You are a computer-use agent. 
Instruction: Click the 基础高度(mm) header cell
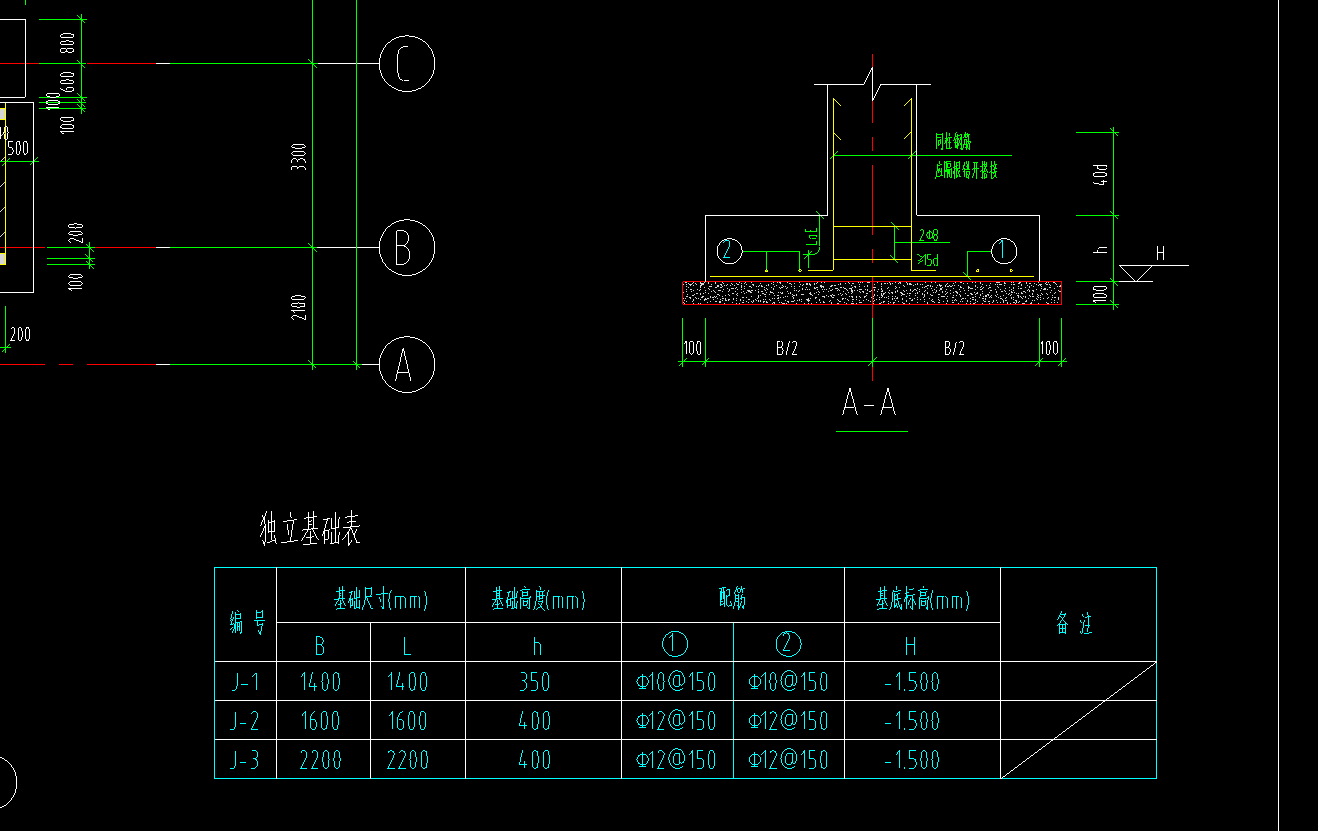[538, 601]
